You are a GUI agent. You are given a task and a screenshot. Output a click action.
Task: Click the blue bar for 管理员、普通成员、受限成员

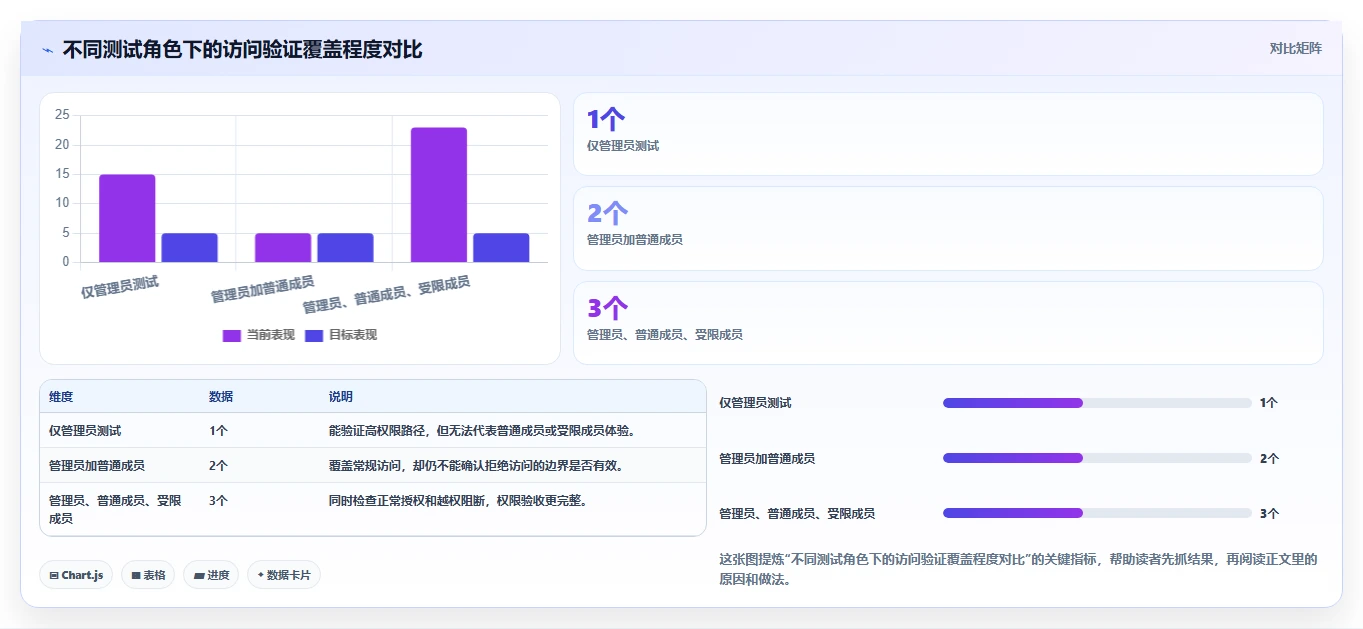pos(501,247)
